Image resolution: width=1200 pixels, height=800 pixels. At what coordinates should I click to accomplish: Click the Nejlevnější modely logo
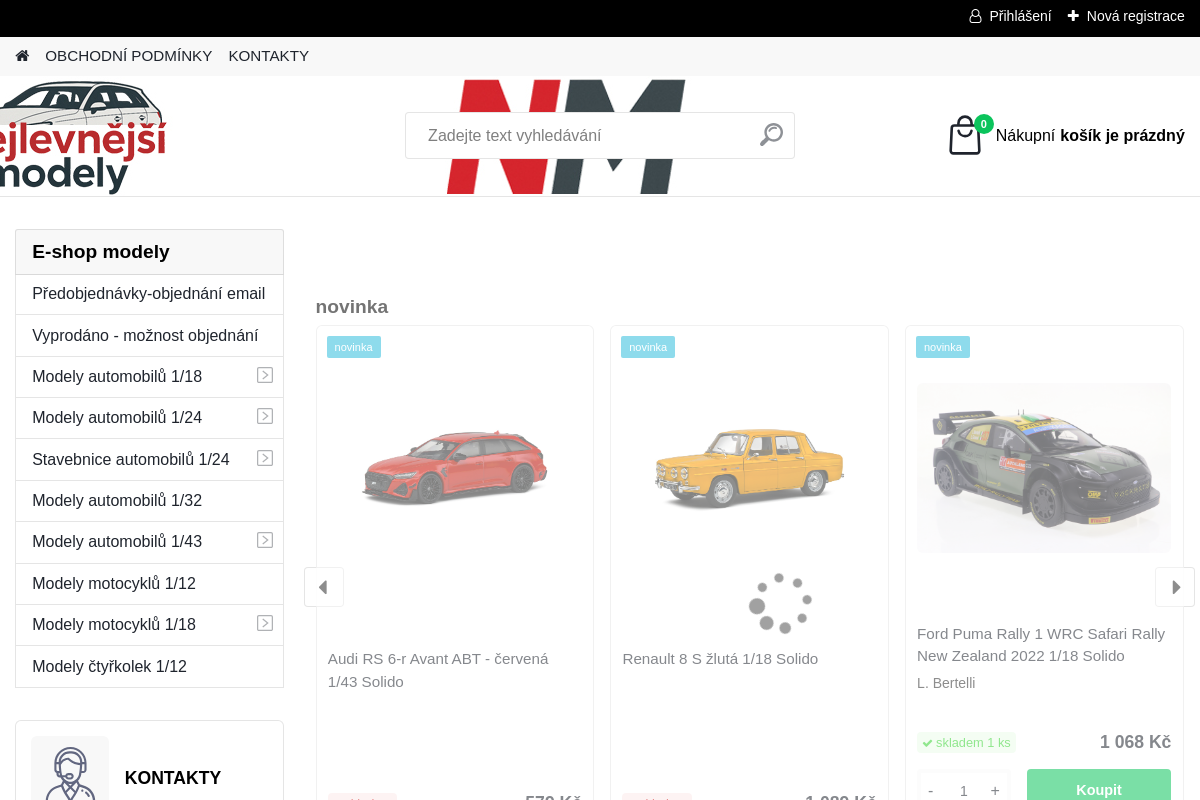click(83, 138)
